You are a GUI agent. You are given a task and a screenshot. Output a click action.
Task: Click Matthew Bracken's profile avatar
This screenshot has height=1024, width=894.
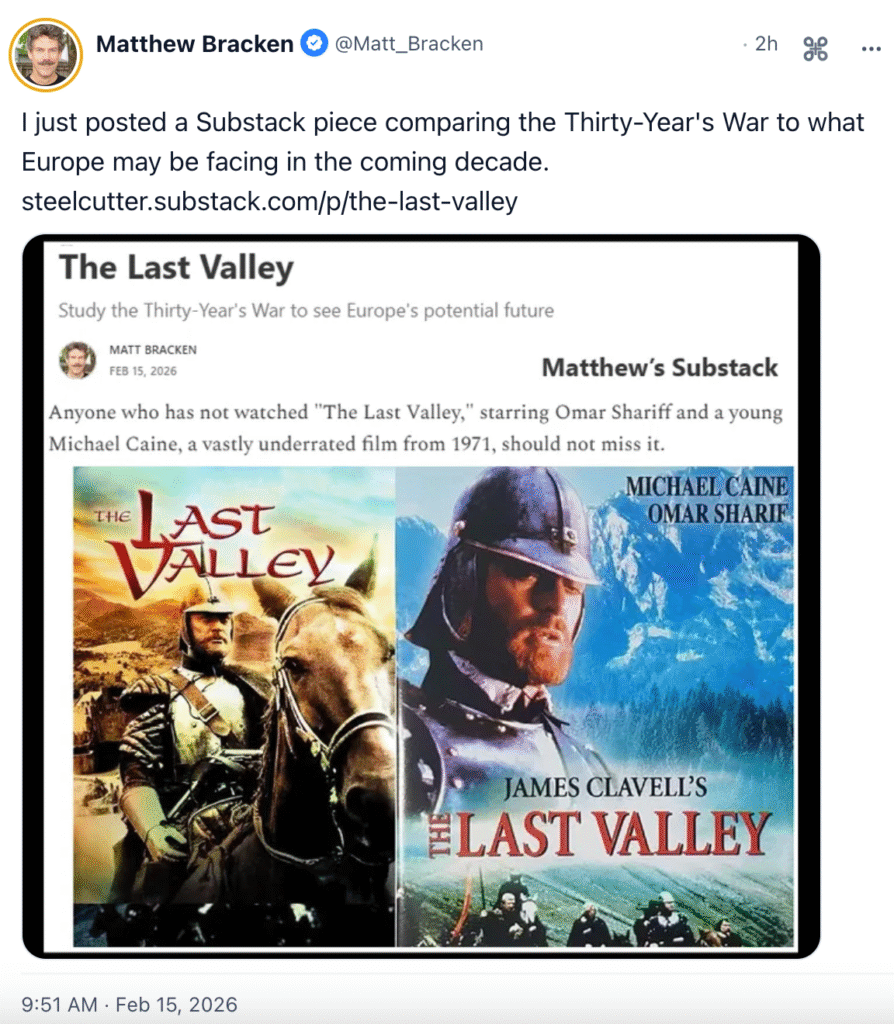point(45,53)
